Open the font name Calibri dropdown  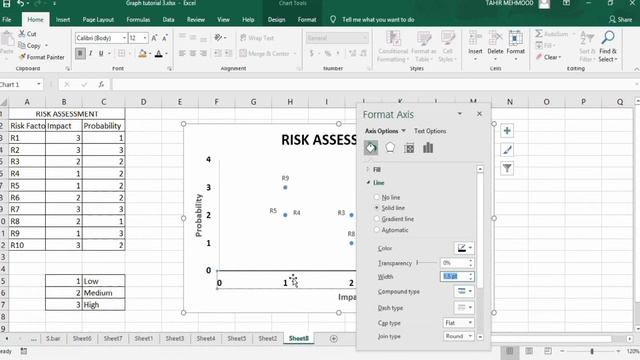click(x=124, y=38)
